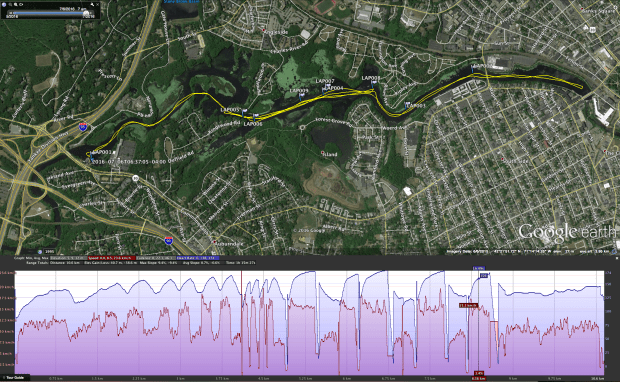Close the time slider panel
The height and width of the screenshot is (382, 620).
click(x=98, y=4)
